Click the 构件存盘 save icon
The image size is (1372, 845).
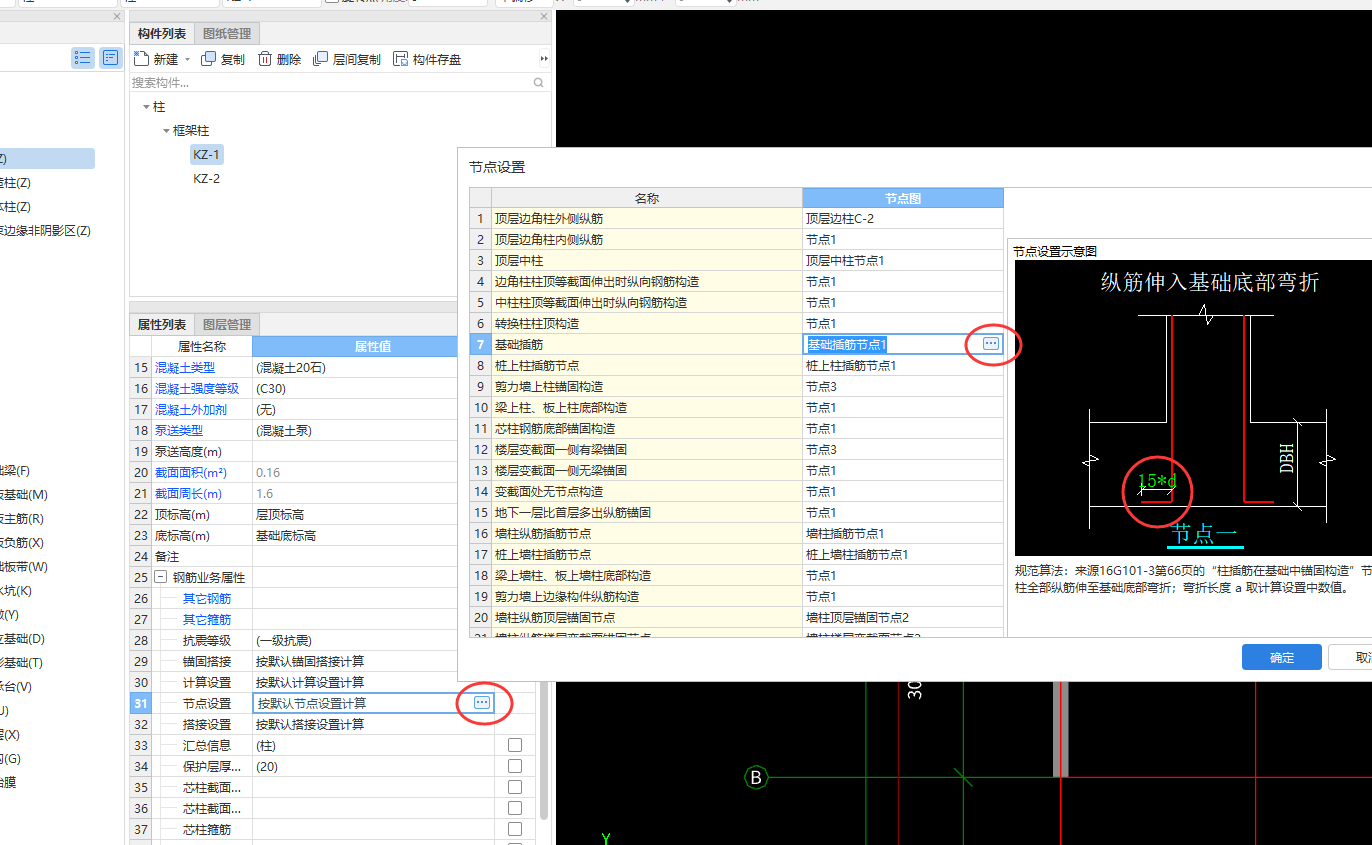[401, 59]
